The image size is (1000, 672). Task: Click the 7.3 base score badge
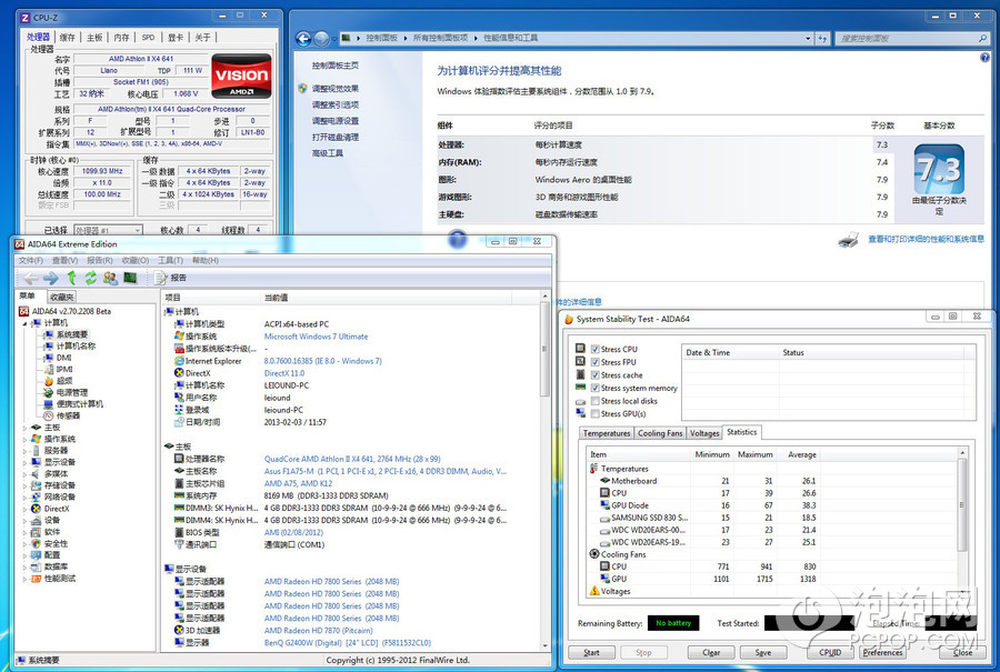[x=939, y=170]
